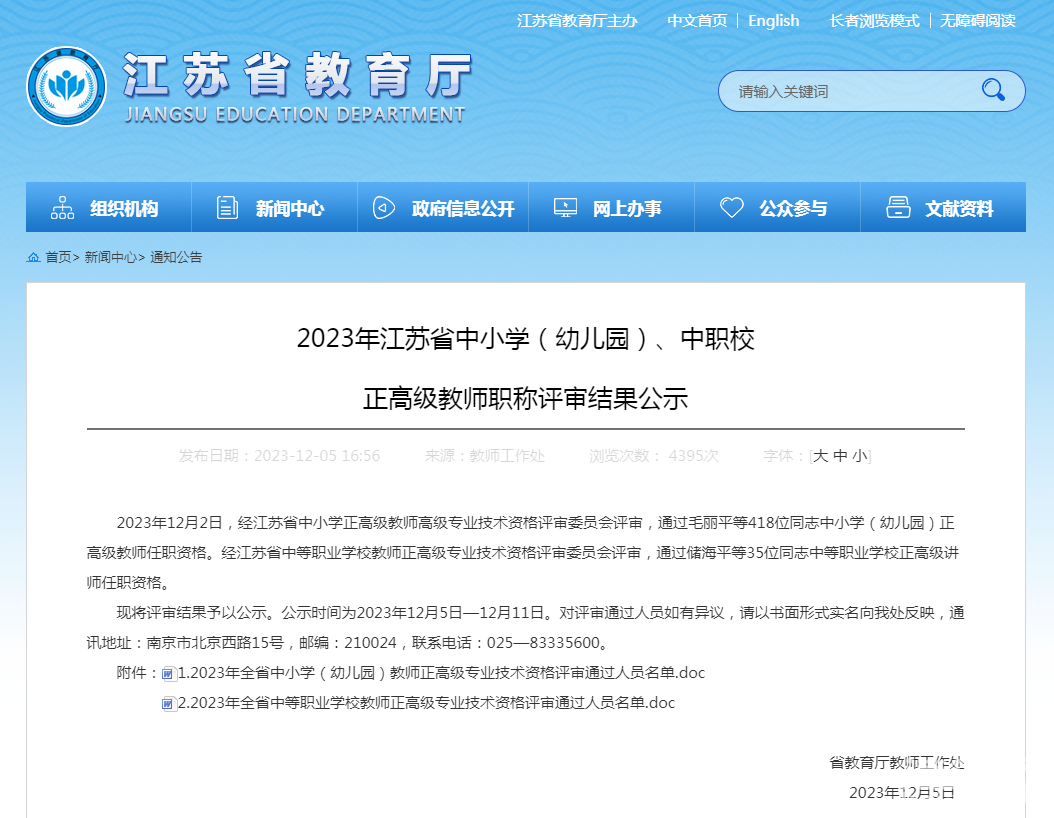
Task: Focus the 请输入关键词 search field
Action: tap(847, 91)
